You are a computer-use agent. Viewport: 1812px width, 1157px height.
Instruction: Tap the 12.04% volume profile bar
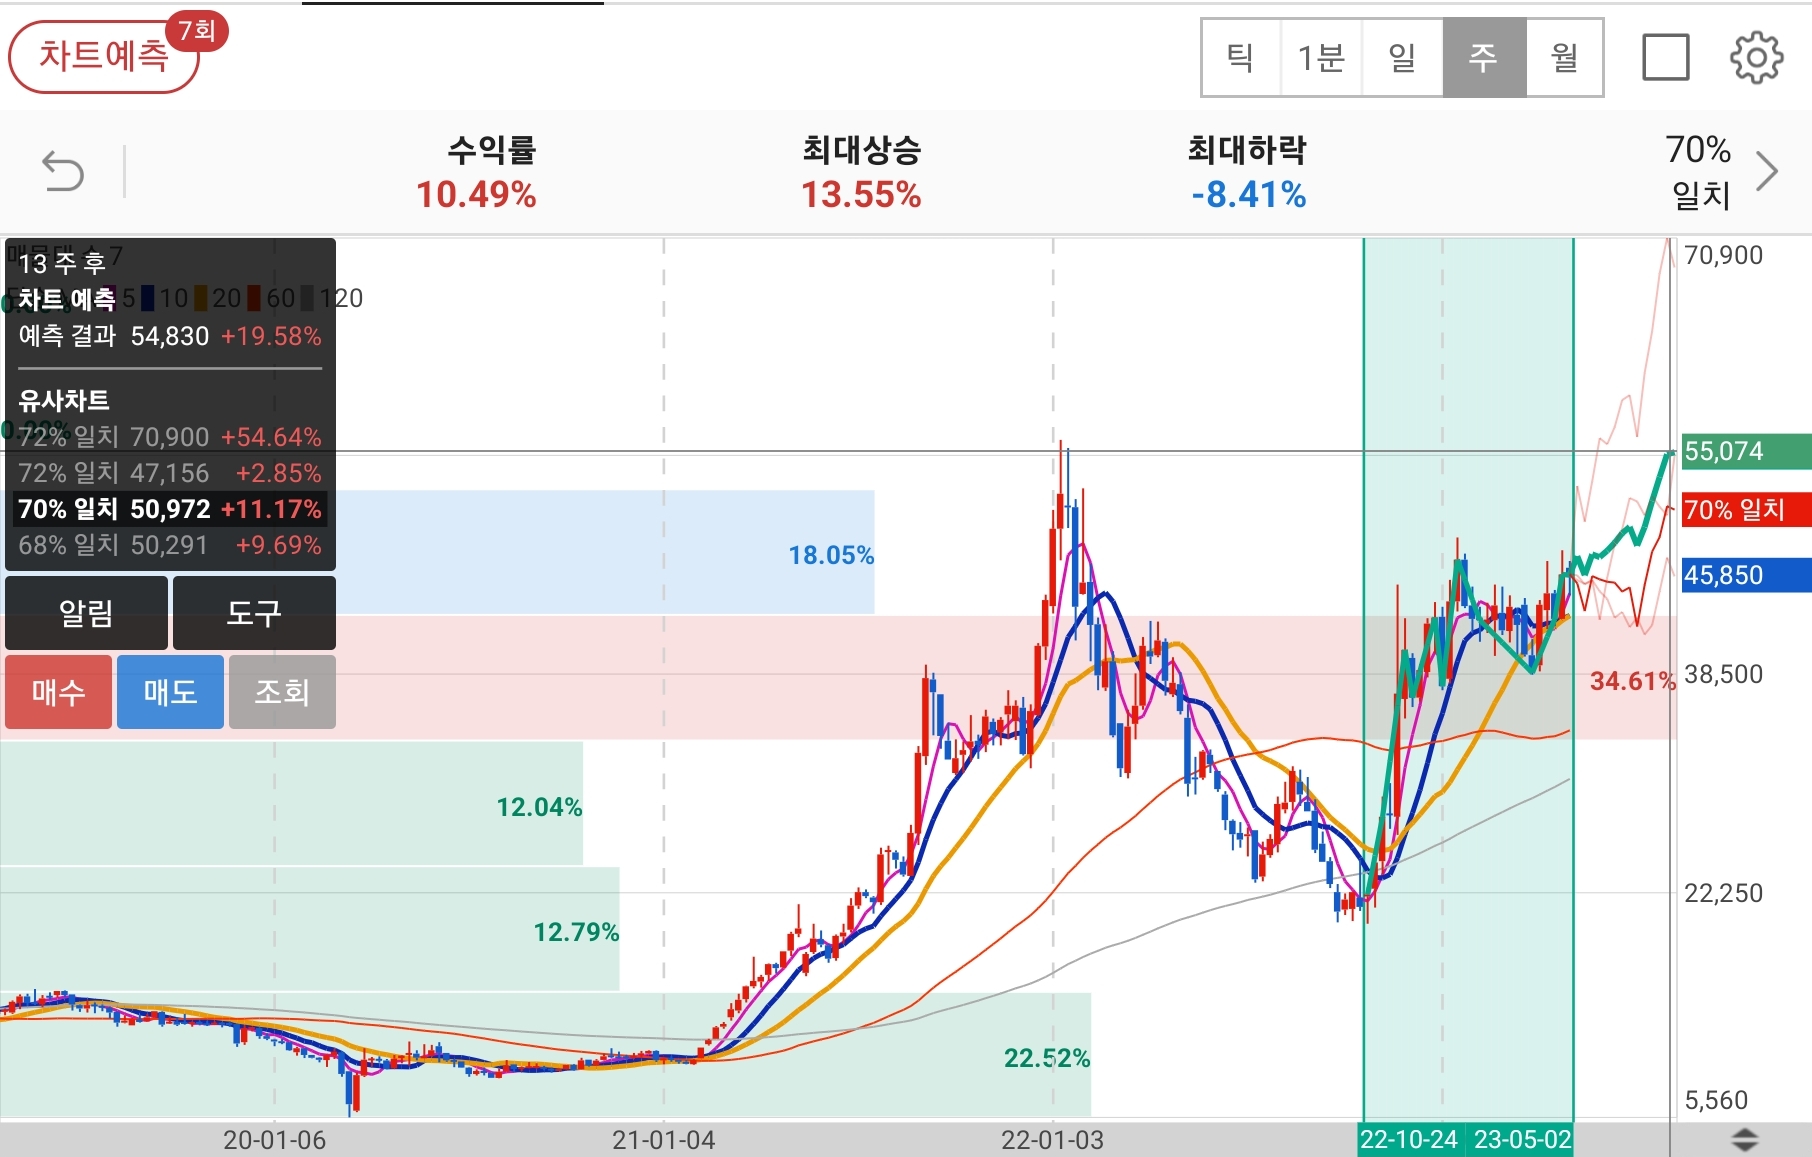pyautogui.click(x=291, y=803)
